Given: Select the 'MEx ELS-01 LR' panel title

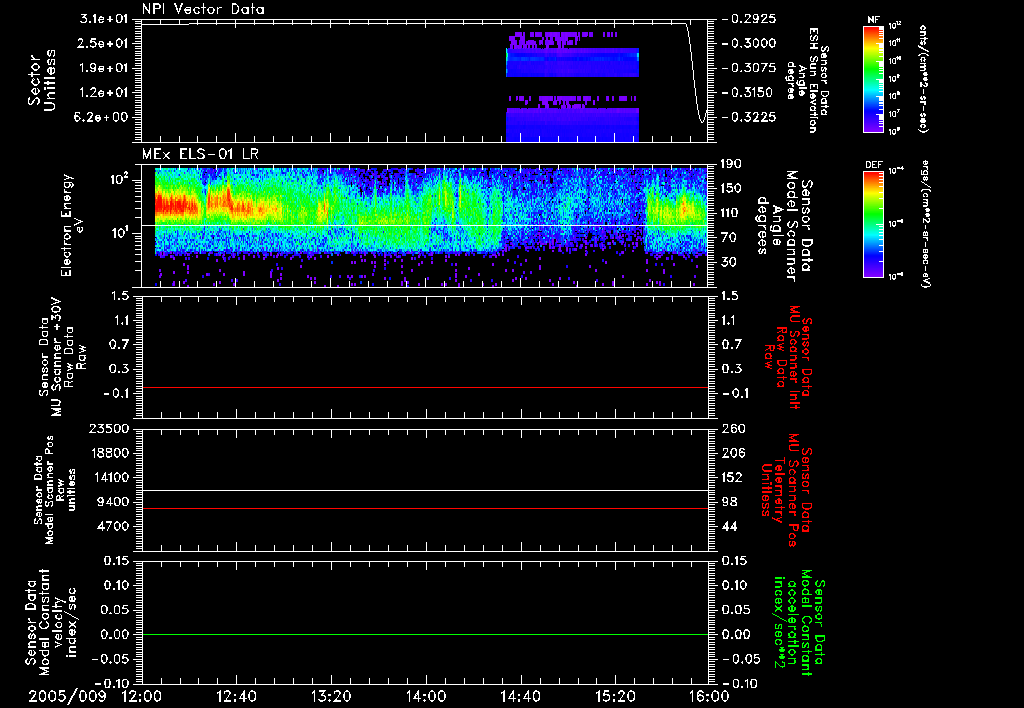Looking at the screenshot, I should (x=200, y=154).
